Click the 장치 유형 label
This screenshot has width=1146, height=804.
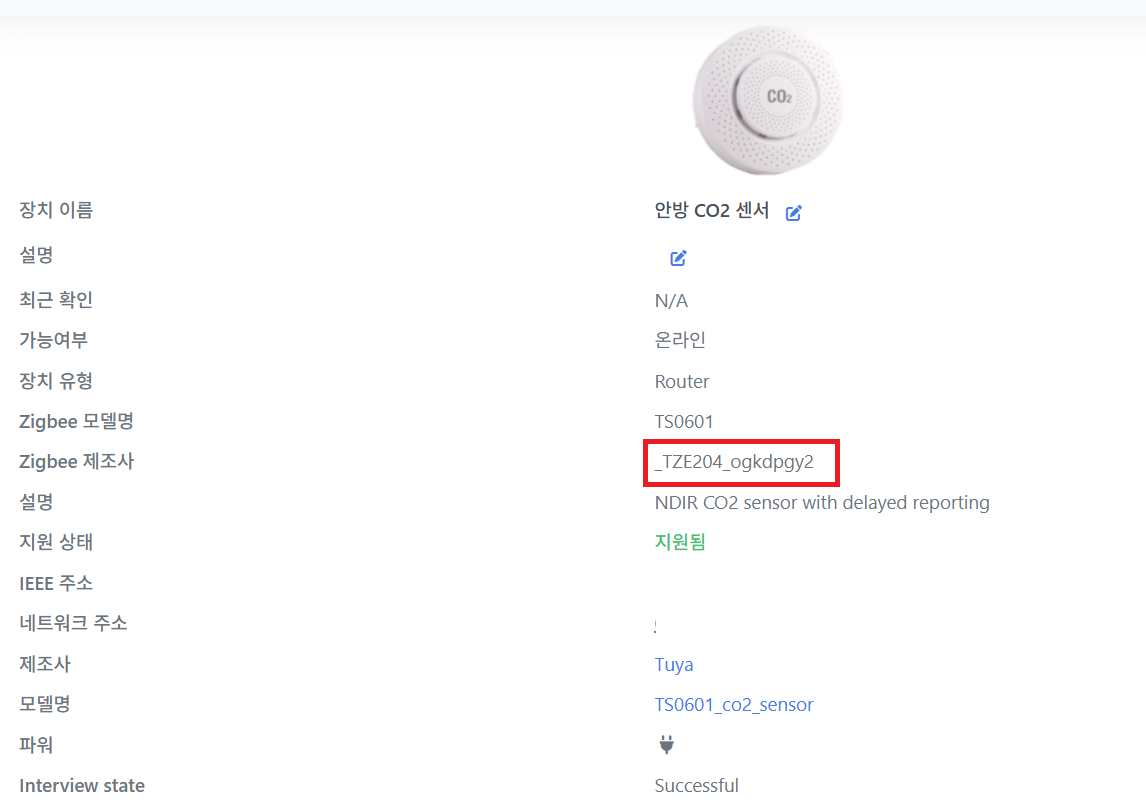[x=56, y=381]
